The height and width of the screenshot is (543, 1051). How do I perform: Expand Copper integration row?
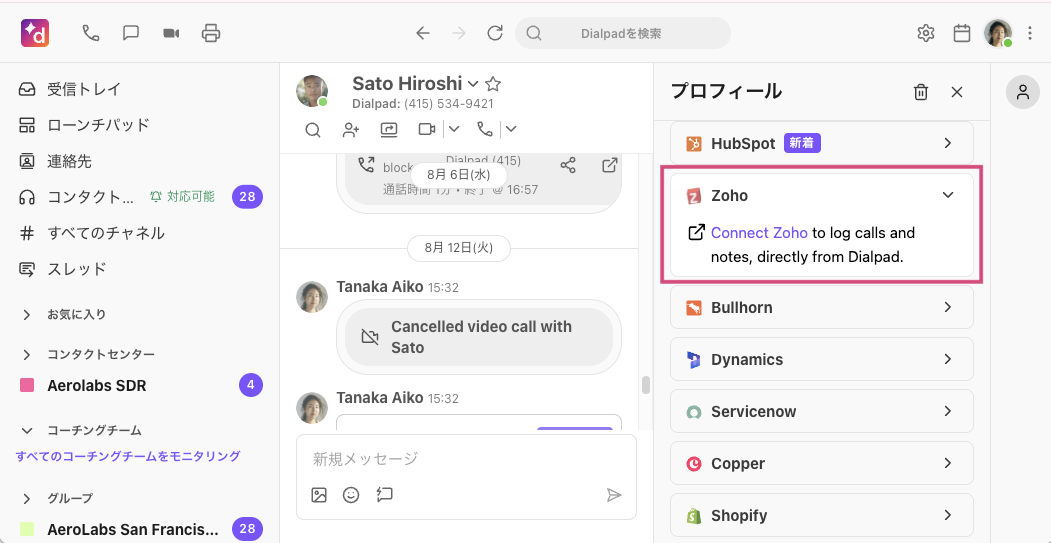[x=822, y=463]
